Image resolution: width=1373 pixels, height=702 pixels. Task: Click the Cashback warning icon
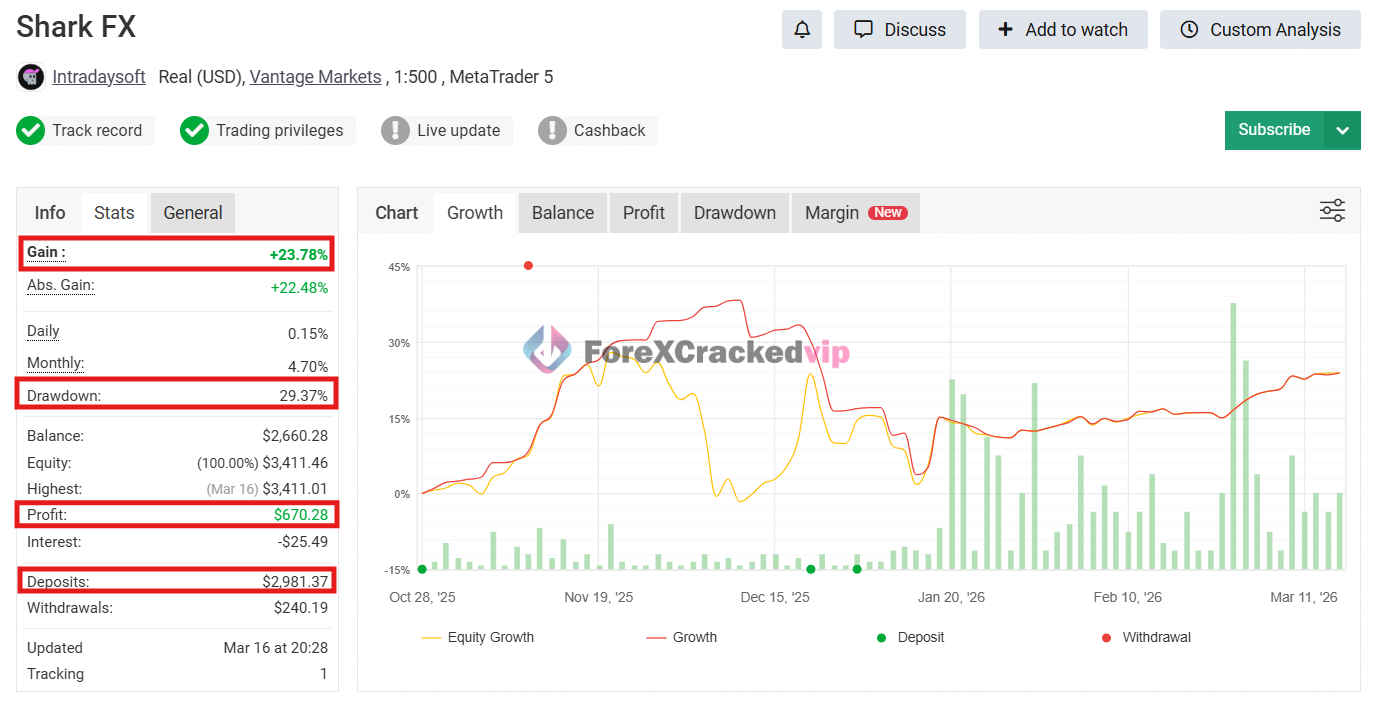click(552, 130)
